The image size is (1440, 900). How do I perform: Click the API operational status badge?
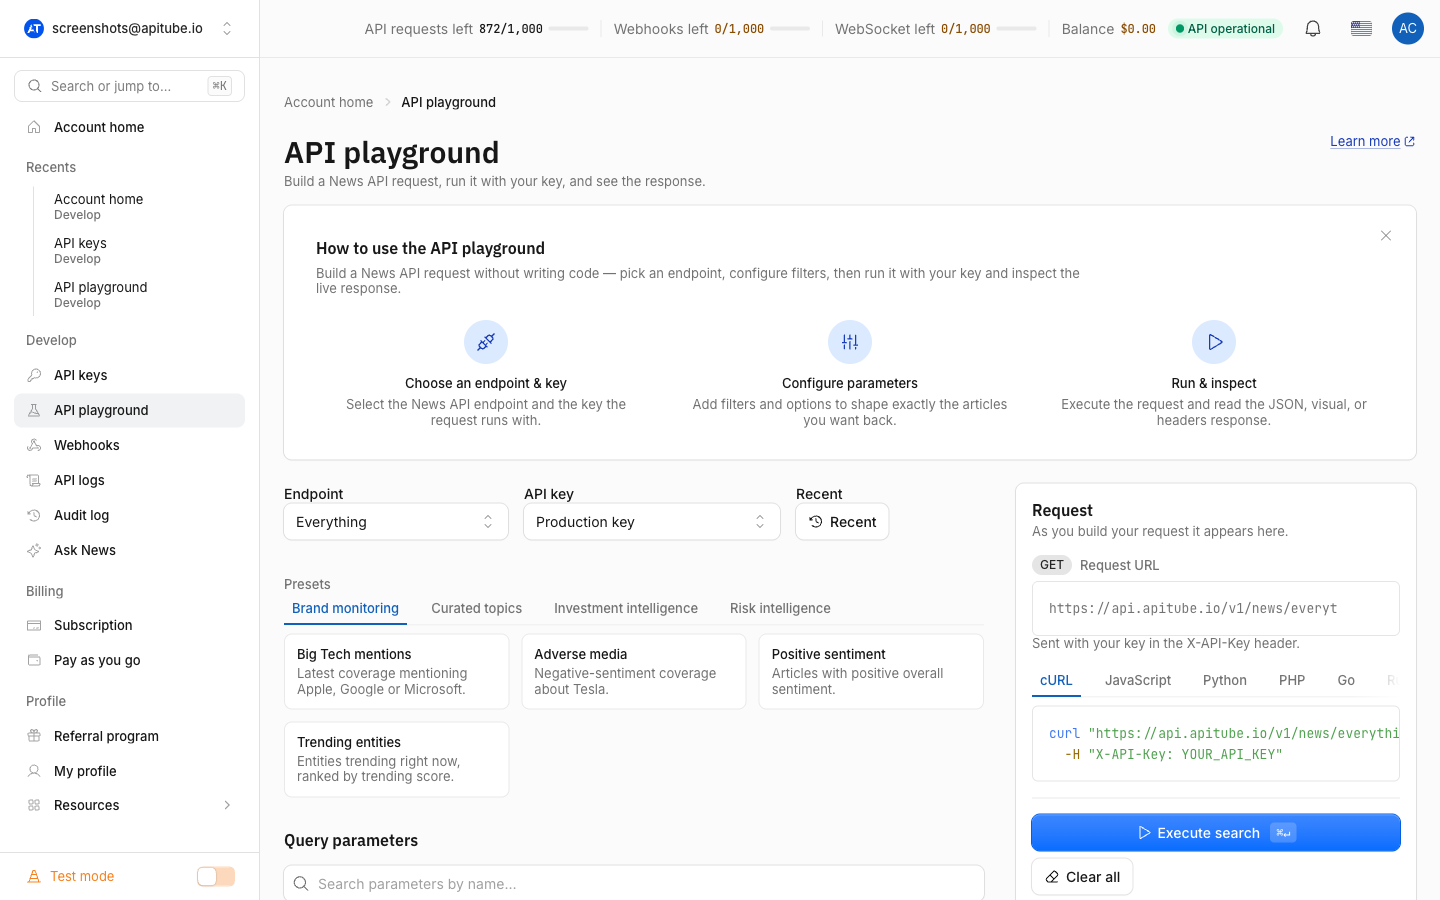point(1225,29)
